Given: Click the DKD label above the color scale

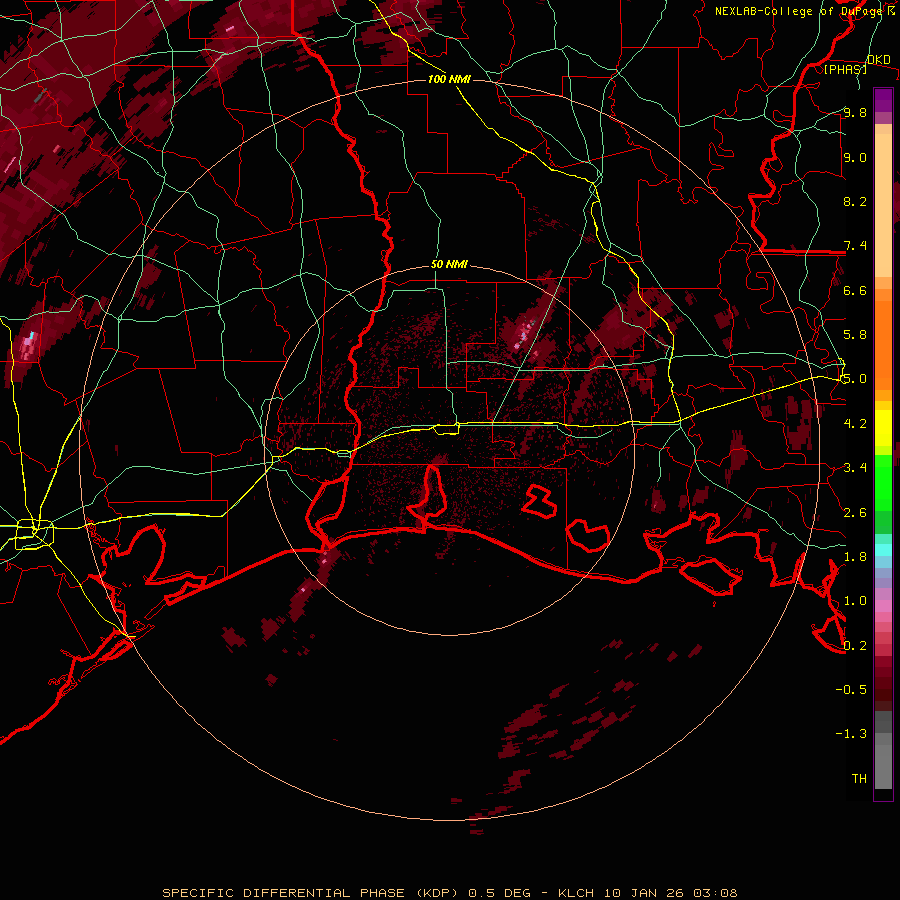Looking at the screenshot, I should click(x=878, y=59).
